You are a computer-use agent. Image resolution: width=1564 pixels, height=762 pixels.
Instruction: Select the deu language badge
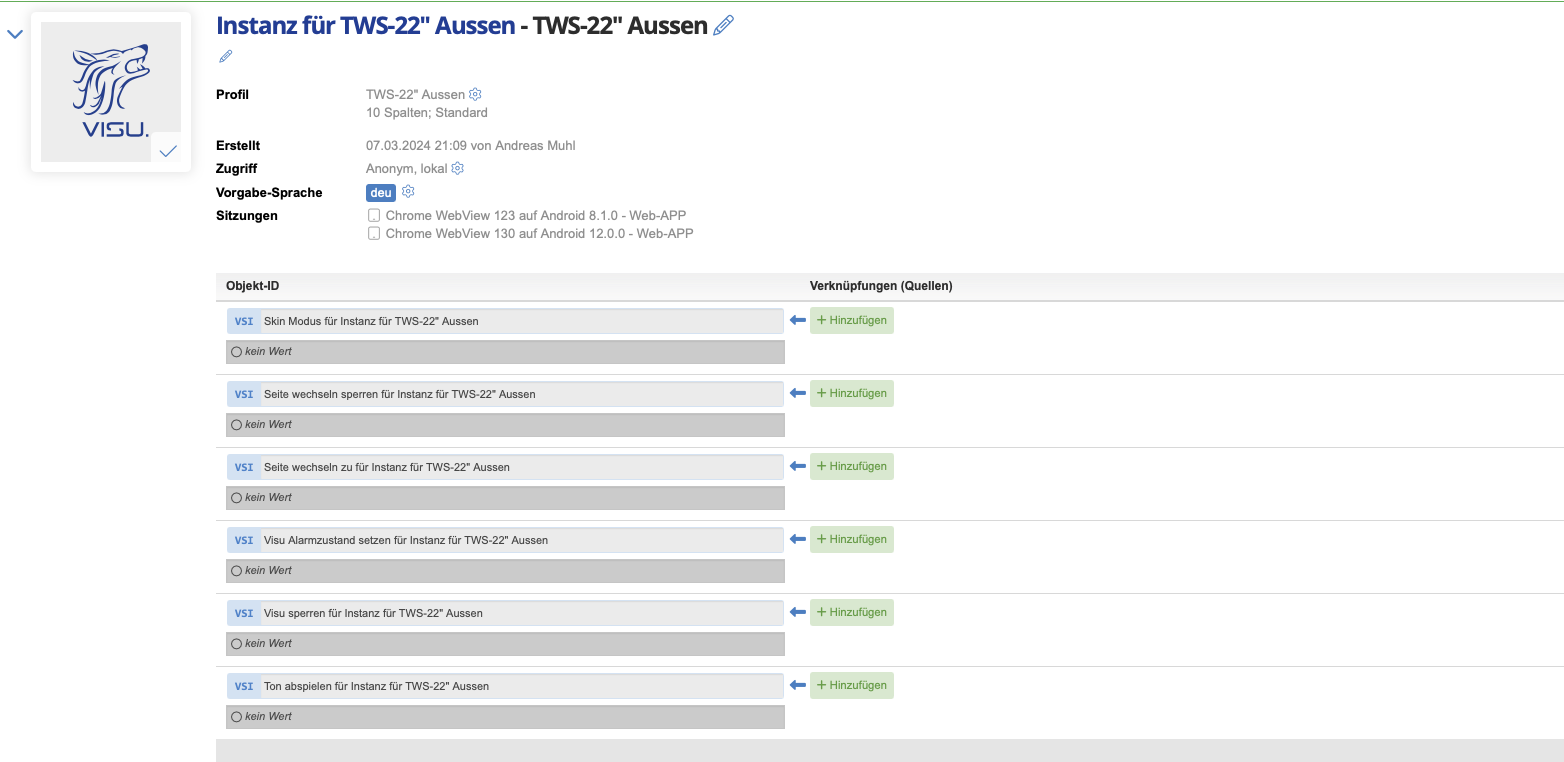point(381,193)
